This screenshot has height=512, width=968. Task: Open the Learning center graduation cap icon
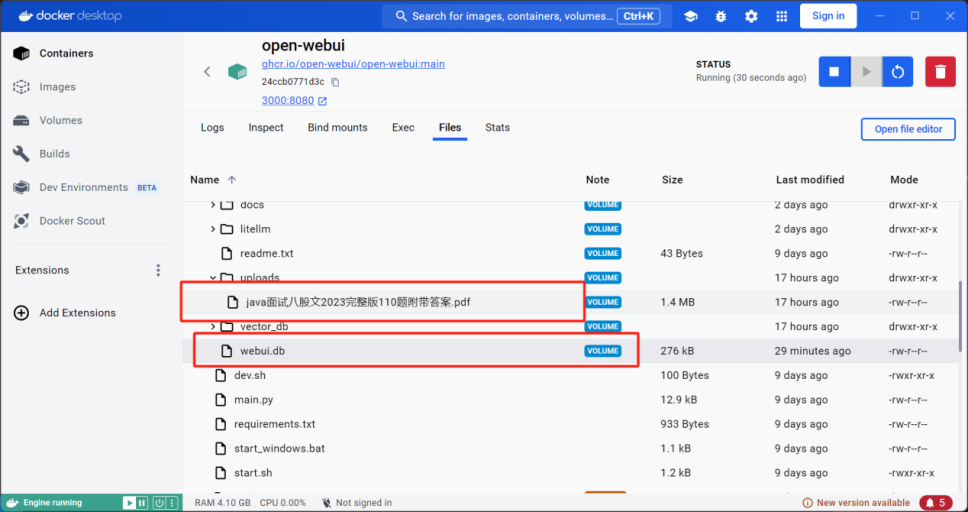[691, 17]
